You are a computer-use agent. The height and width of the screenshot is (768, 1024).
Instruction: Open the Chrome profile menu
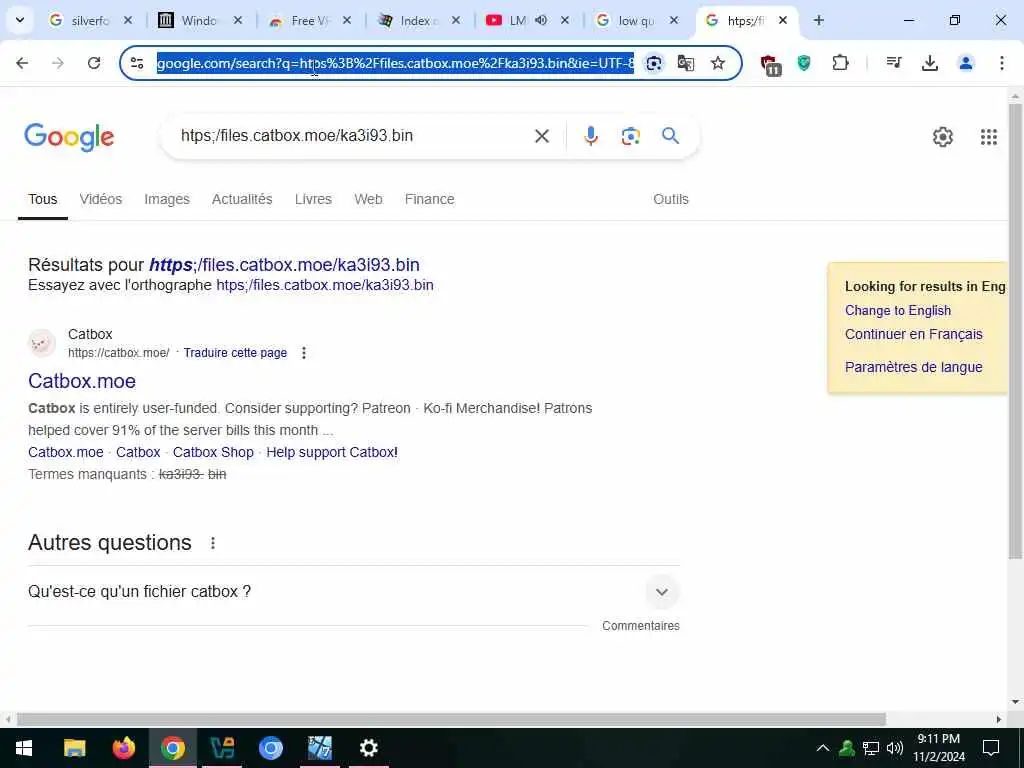click(966, 63)
